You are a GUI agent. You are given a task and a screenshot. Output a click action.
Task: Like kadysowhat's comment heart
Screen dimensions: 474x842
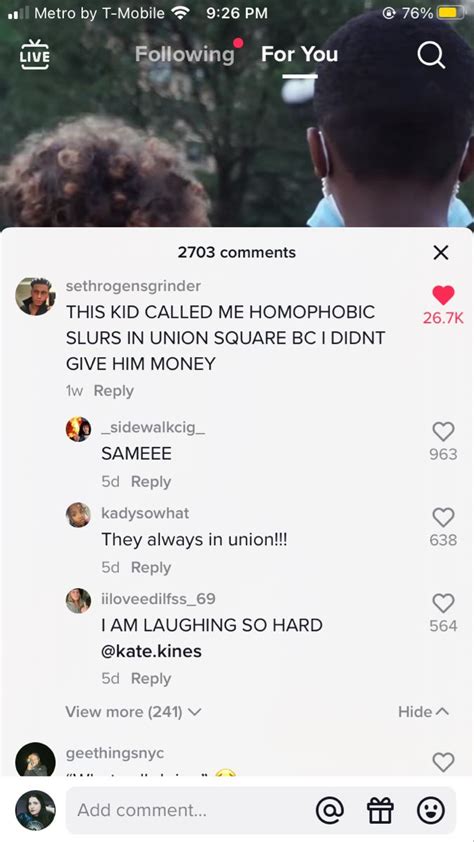443,517
